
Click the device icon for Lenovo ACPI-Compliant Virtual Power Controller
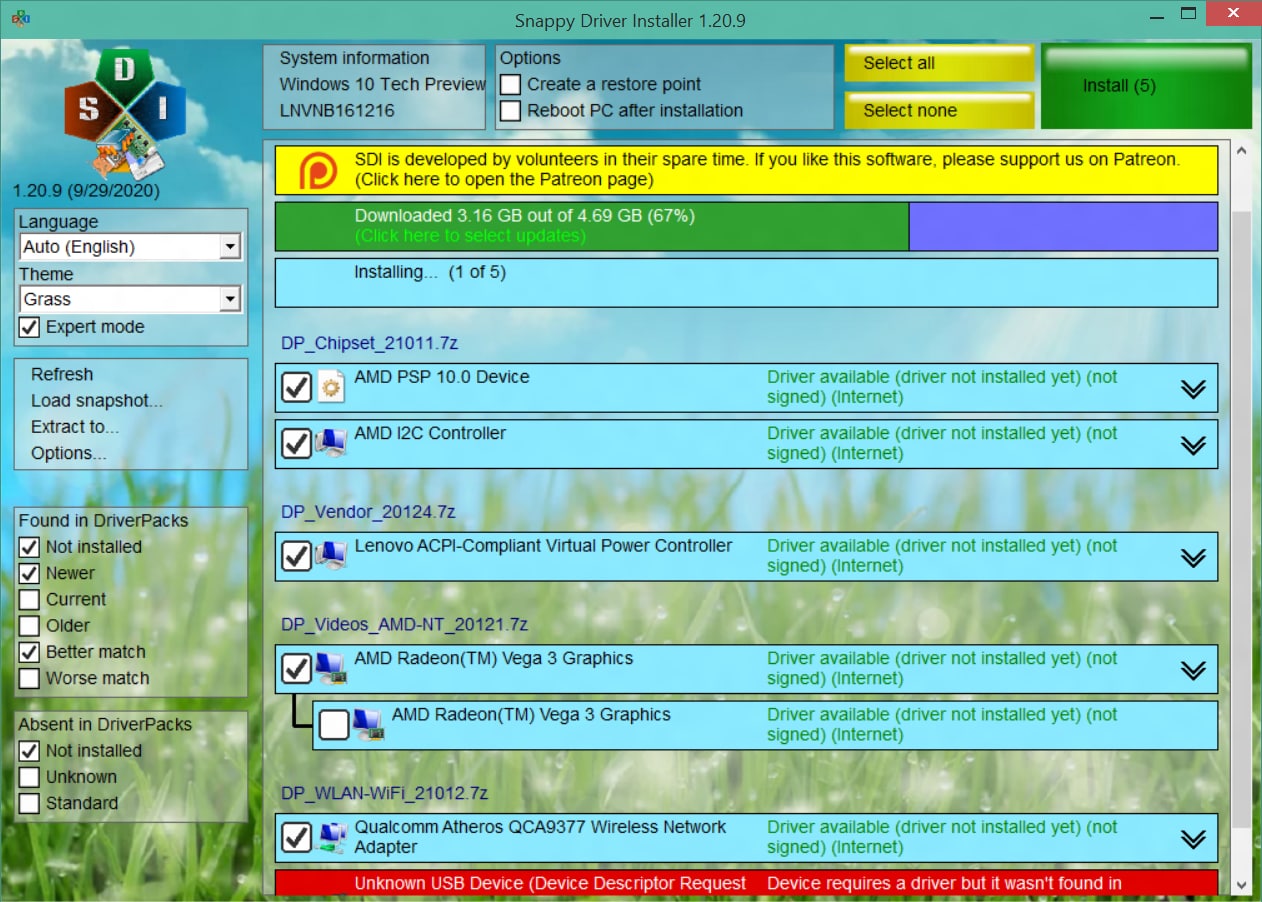click(331, 556)
